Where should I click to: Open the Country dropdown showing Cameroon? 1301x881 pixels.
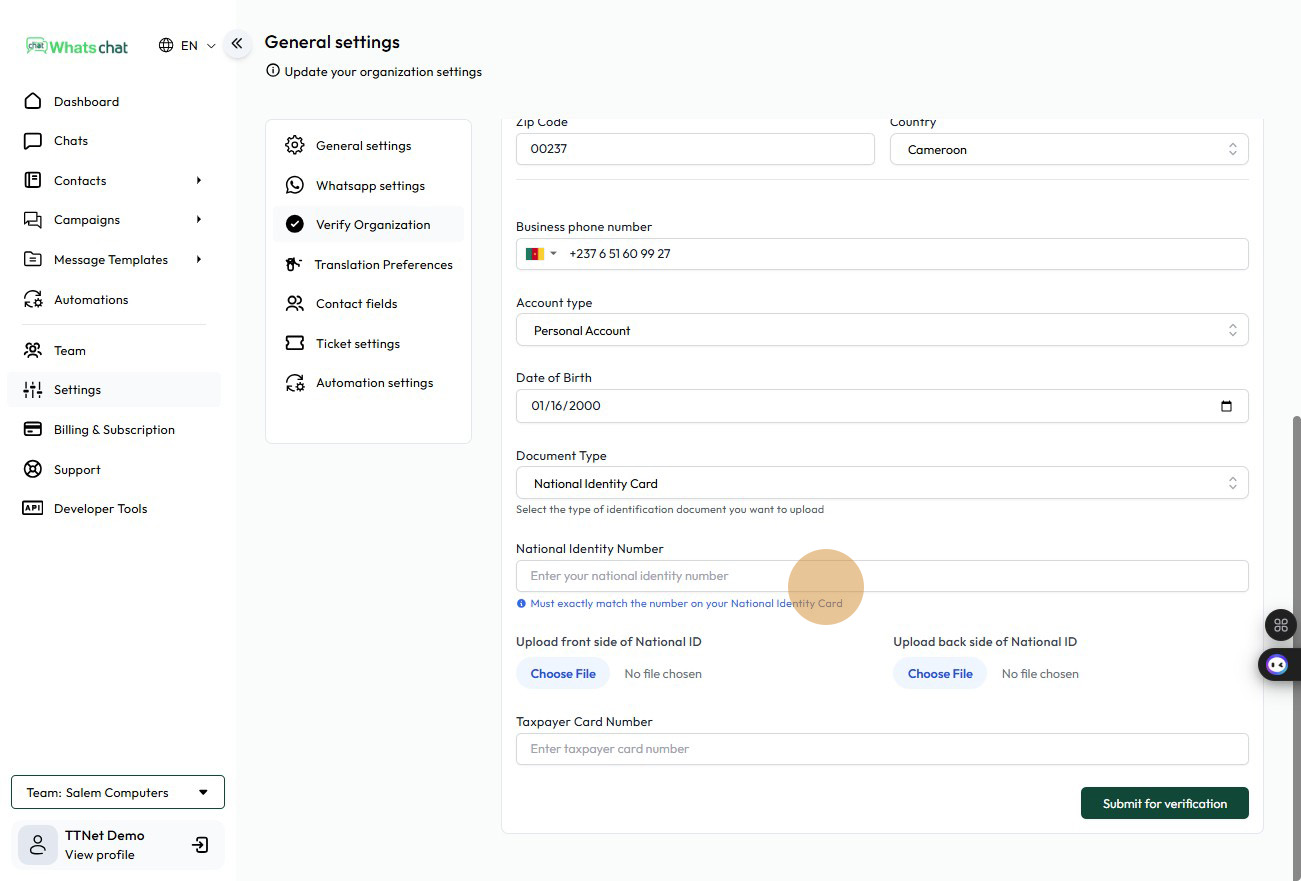1068,150
